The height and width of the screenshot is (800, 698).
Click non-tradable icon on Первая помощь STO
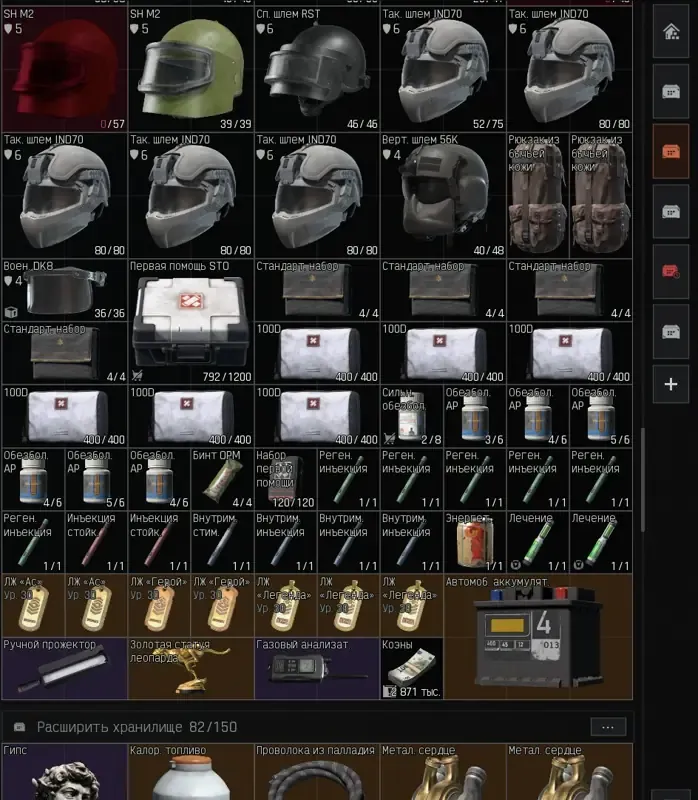137,376
